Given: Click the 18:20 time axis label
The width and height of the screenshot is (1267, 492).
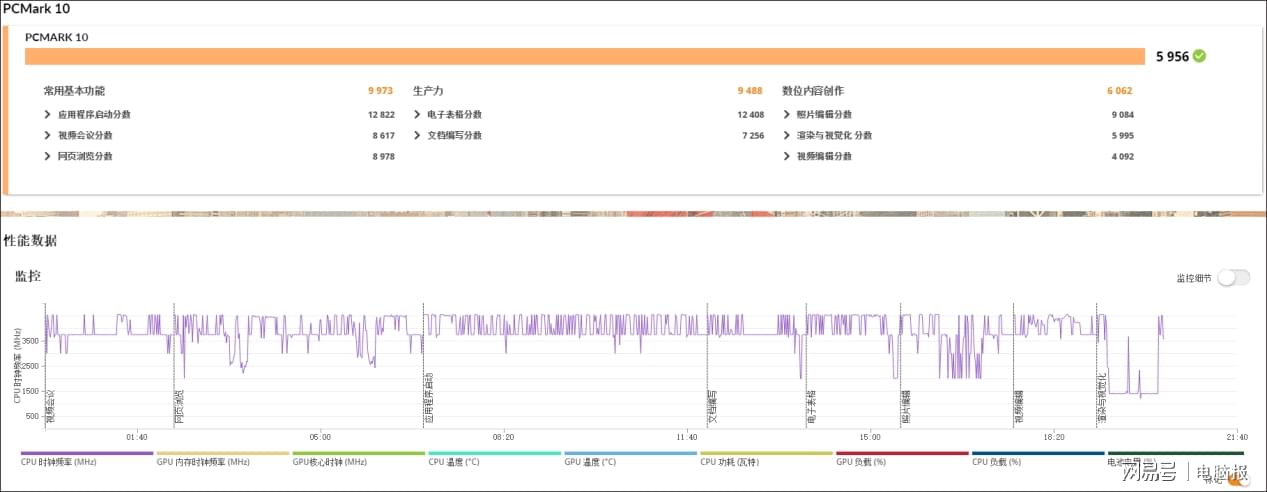Looking at the screenshot, I should 1053,437.
